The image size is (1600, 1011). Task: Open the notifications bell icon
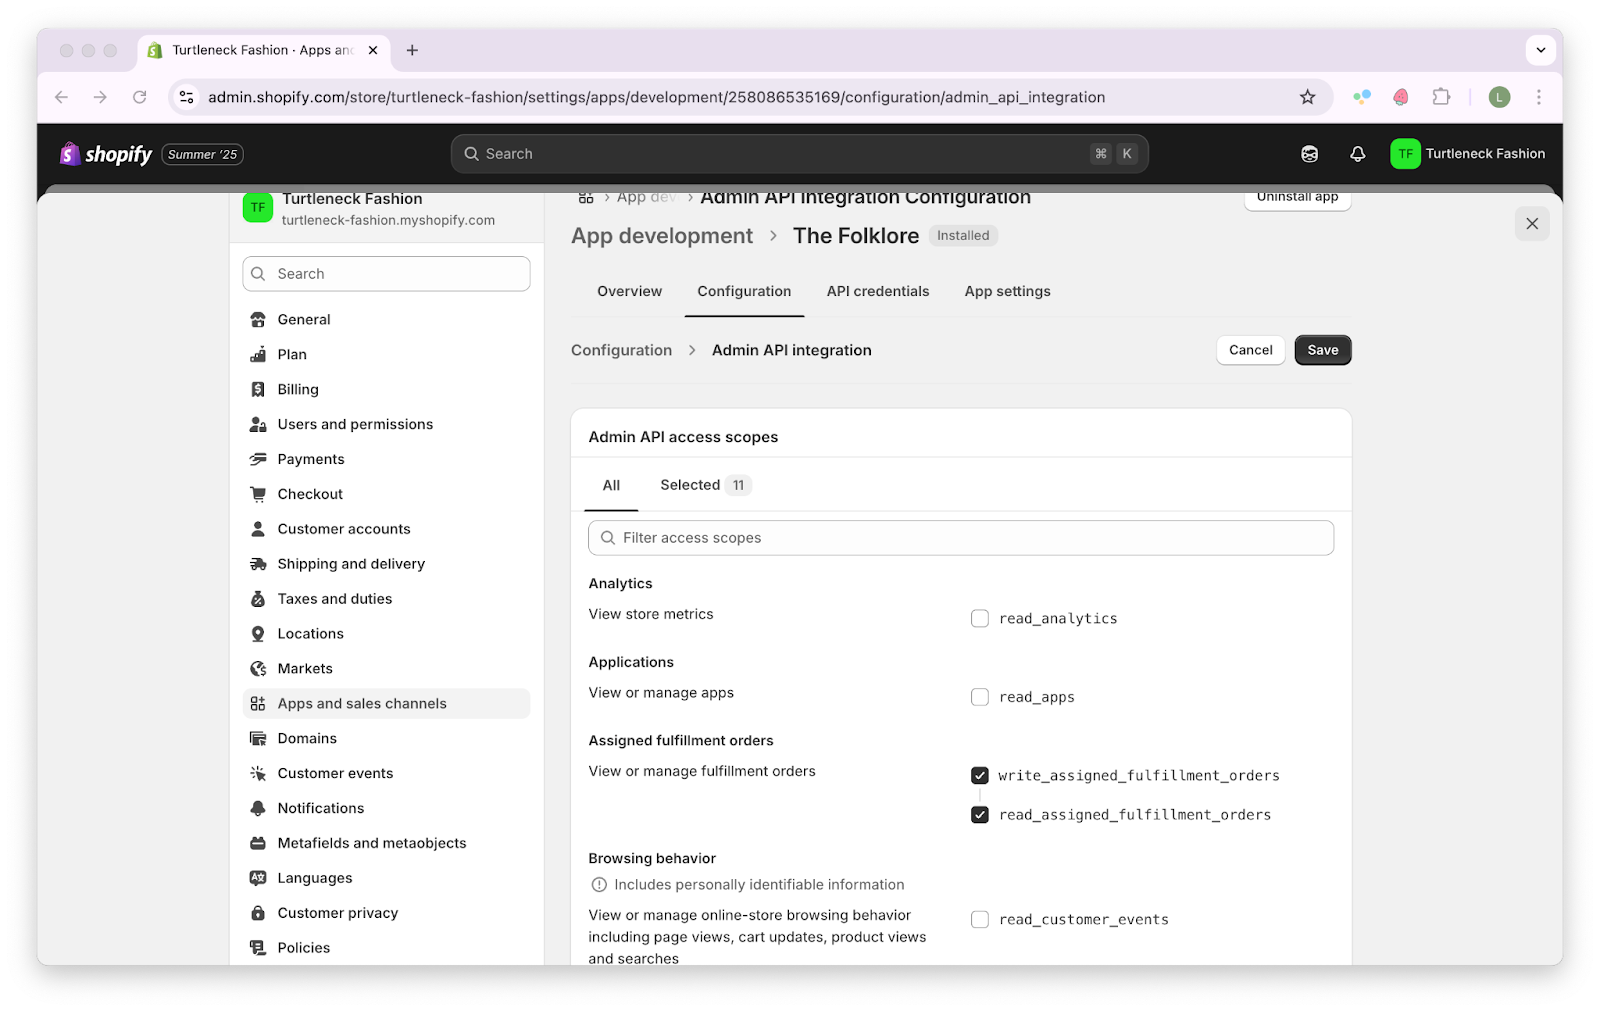[1357, 154]
